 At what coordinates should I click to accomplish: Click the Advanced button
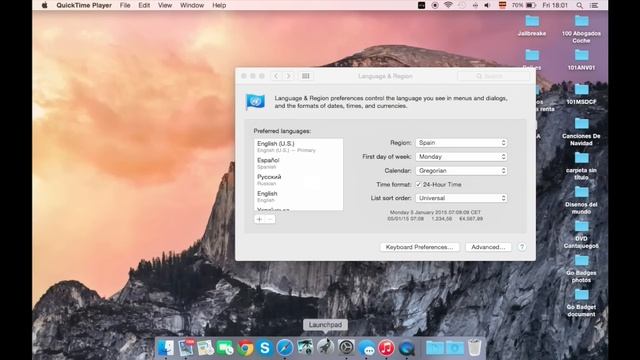(x=488, y=247)
